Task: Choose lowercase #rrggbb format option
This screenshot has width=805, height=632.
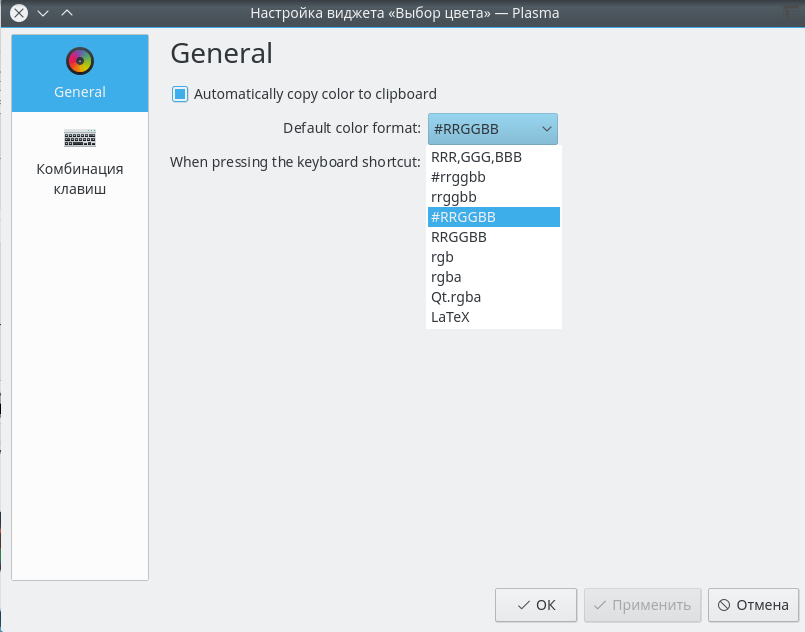Action: [493, 177]
